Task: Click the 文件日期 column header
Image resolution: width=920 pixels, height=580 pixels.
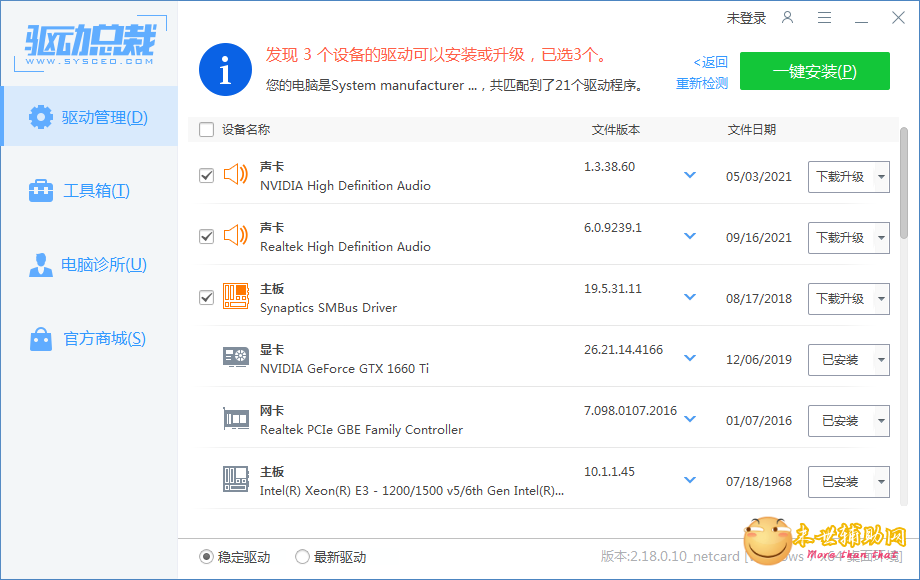Action: pyautogui.click(x=752, y=130)
